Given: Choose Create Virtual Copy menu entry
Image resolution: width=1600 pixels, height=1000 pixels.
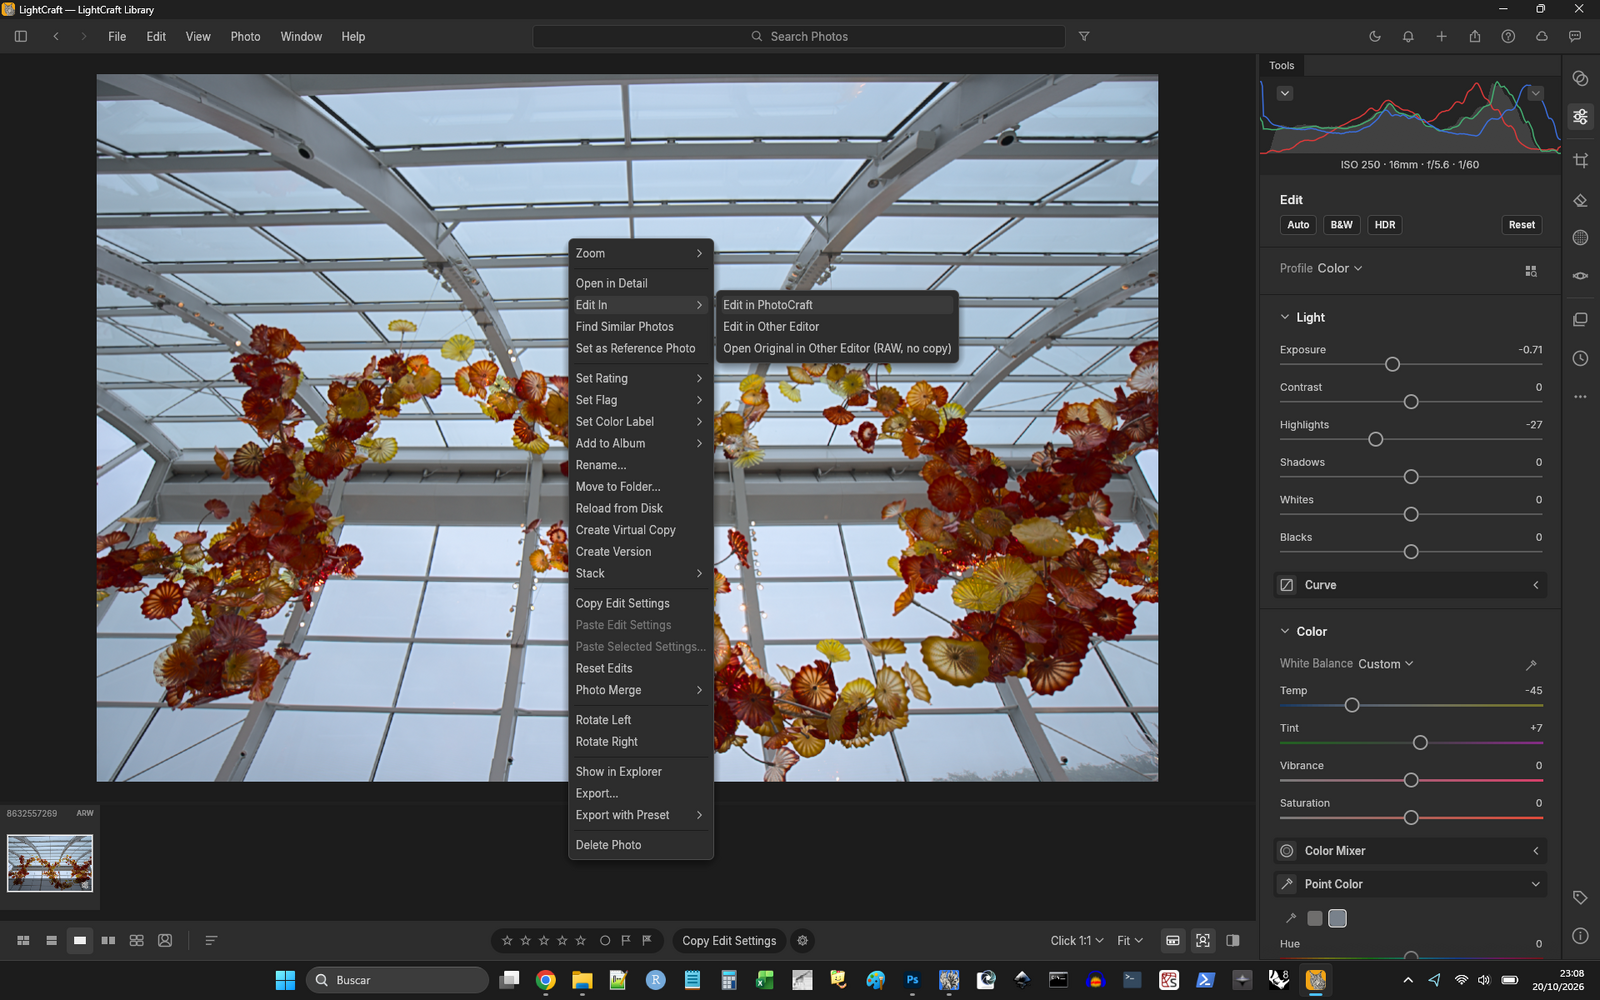Looking at the screenshot, I should point(640,530).
